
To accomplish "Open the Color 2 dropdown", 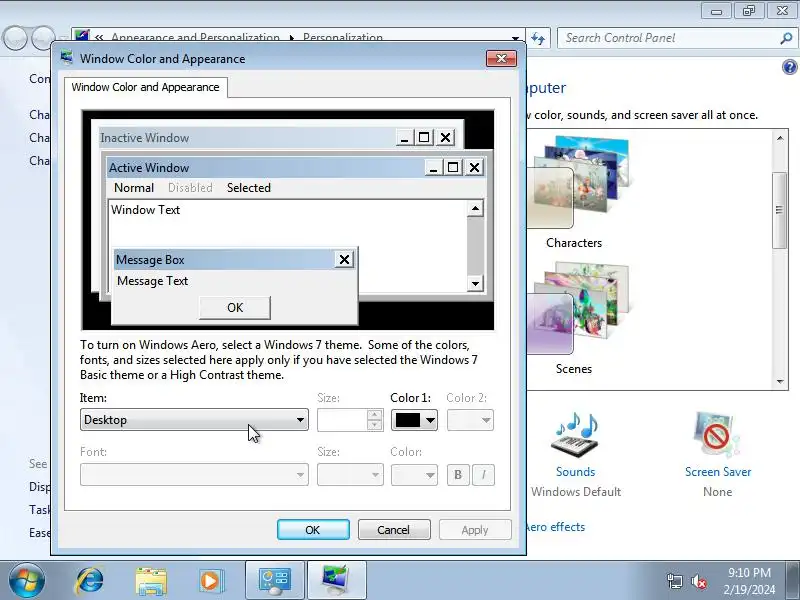I will [x=470, y=420].
